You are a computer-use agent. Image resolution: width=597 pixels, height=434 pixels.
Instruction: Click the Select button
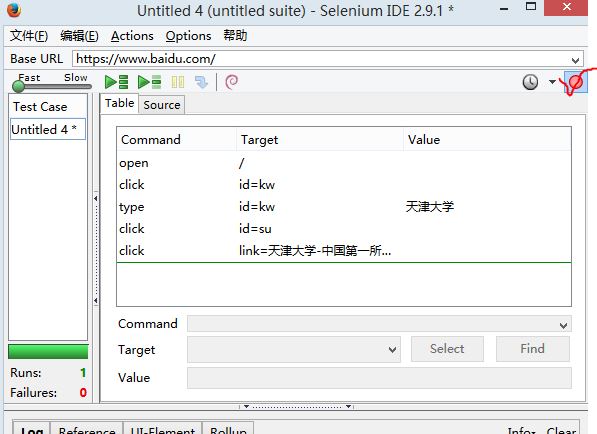(447, 349)
